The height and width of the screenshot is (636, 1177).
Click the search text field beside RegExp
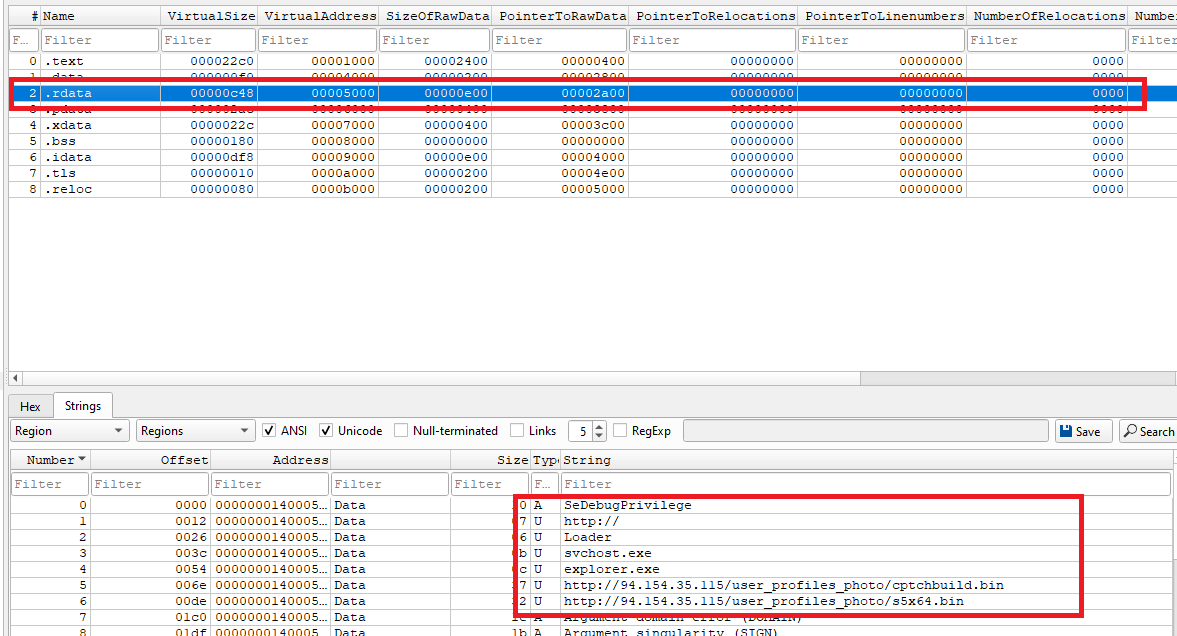click(x=866, y=431)
